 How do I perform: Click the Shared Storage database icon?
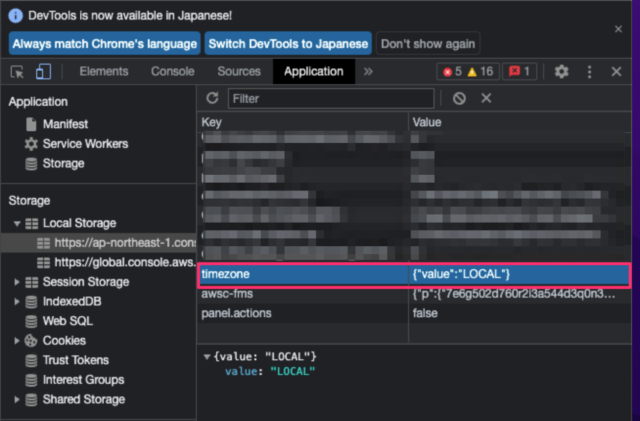click(x=31, y=400)
